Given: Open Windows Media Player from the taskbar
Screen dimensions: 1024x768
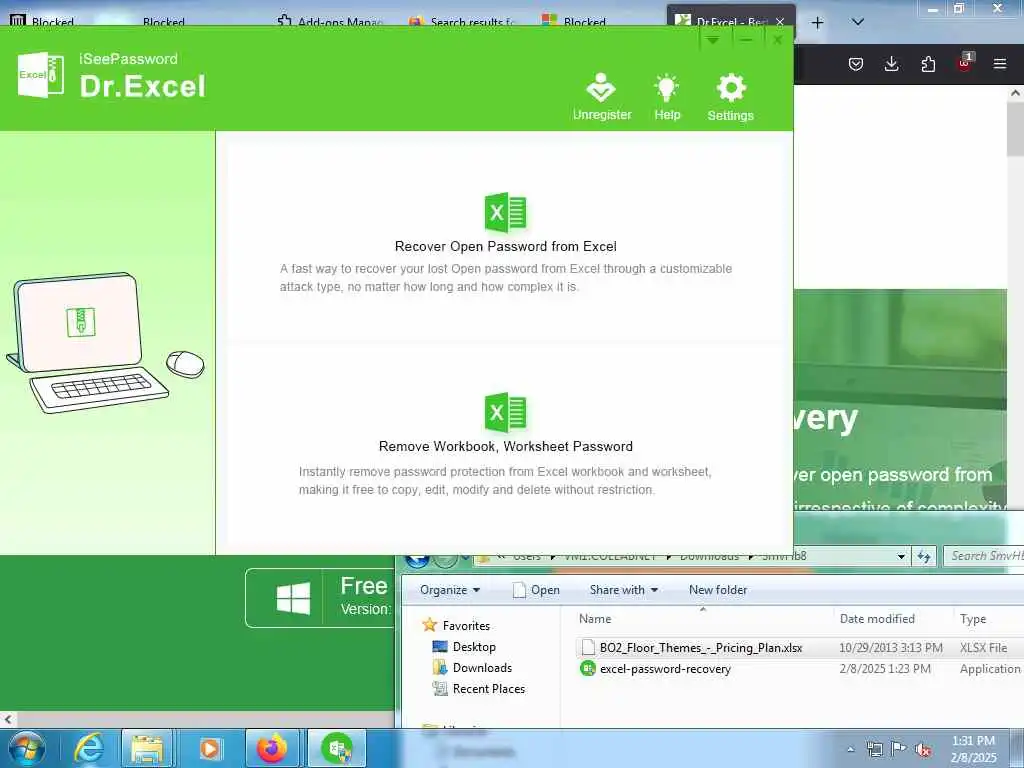Looking at the screenshot, I should click(210, 748).
